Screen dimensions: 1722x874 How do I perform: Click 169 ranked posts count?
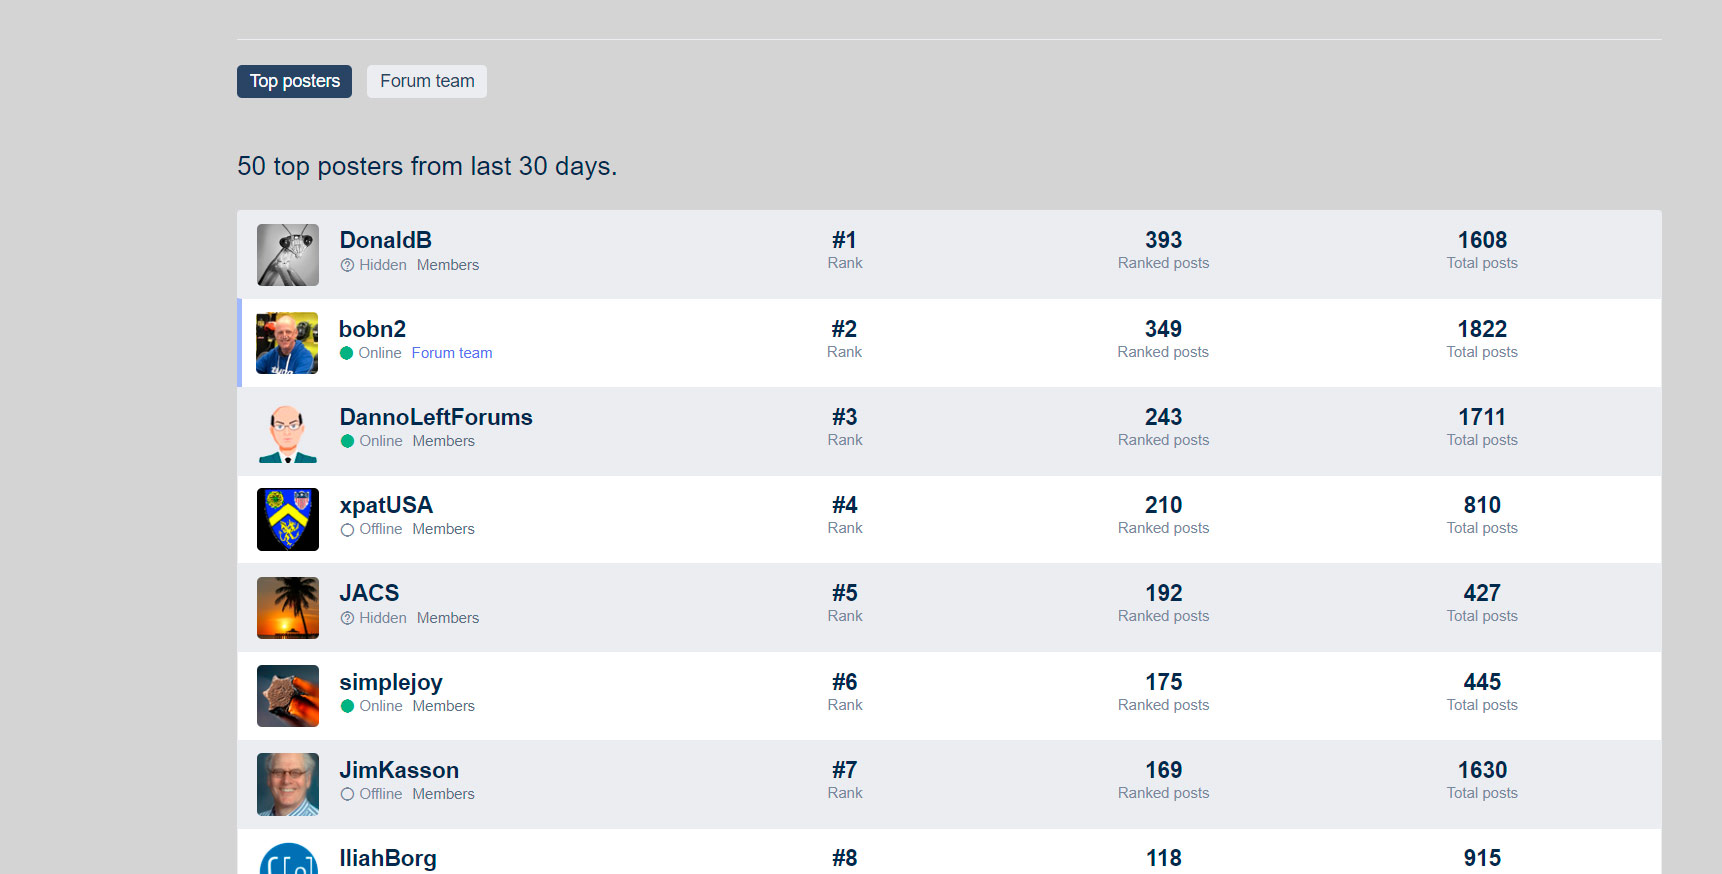[x=1164, y=770]
